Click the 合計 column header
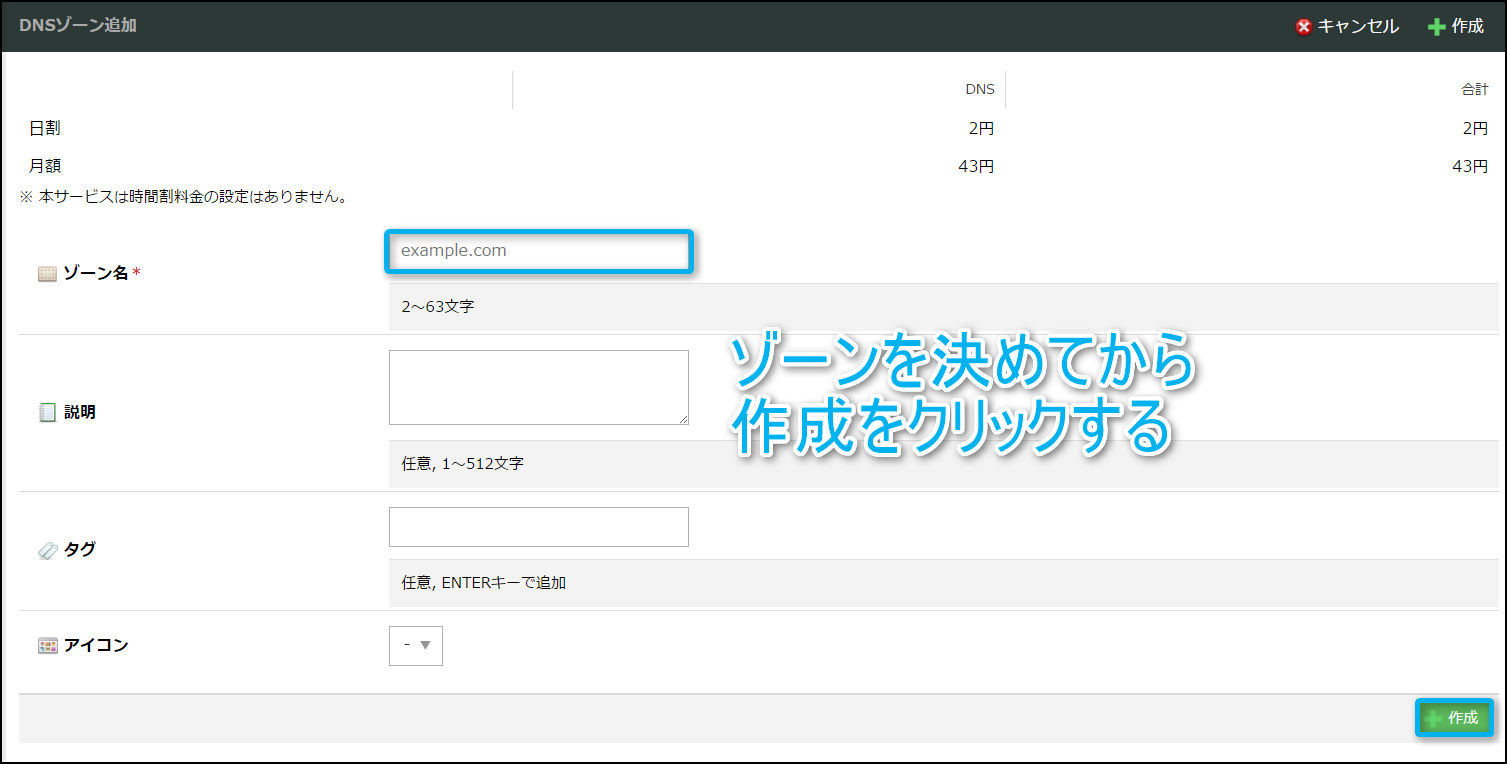Viewport: 1507px width, 764px height. coord(1474,89)
